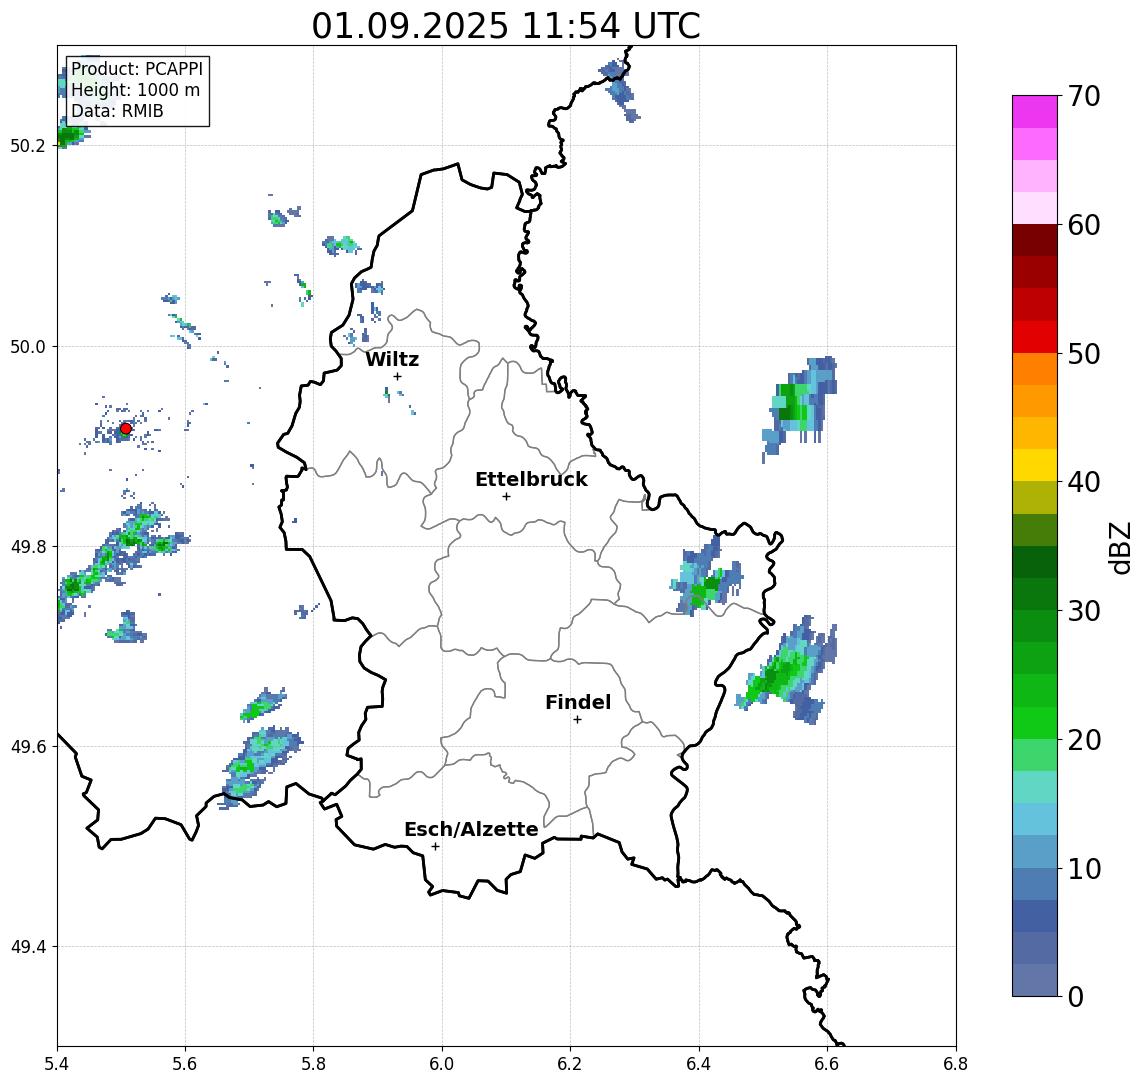Click the dBZ colorbar axis label

[1120, 547]
